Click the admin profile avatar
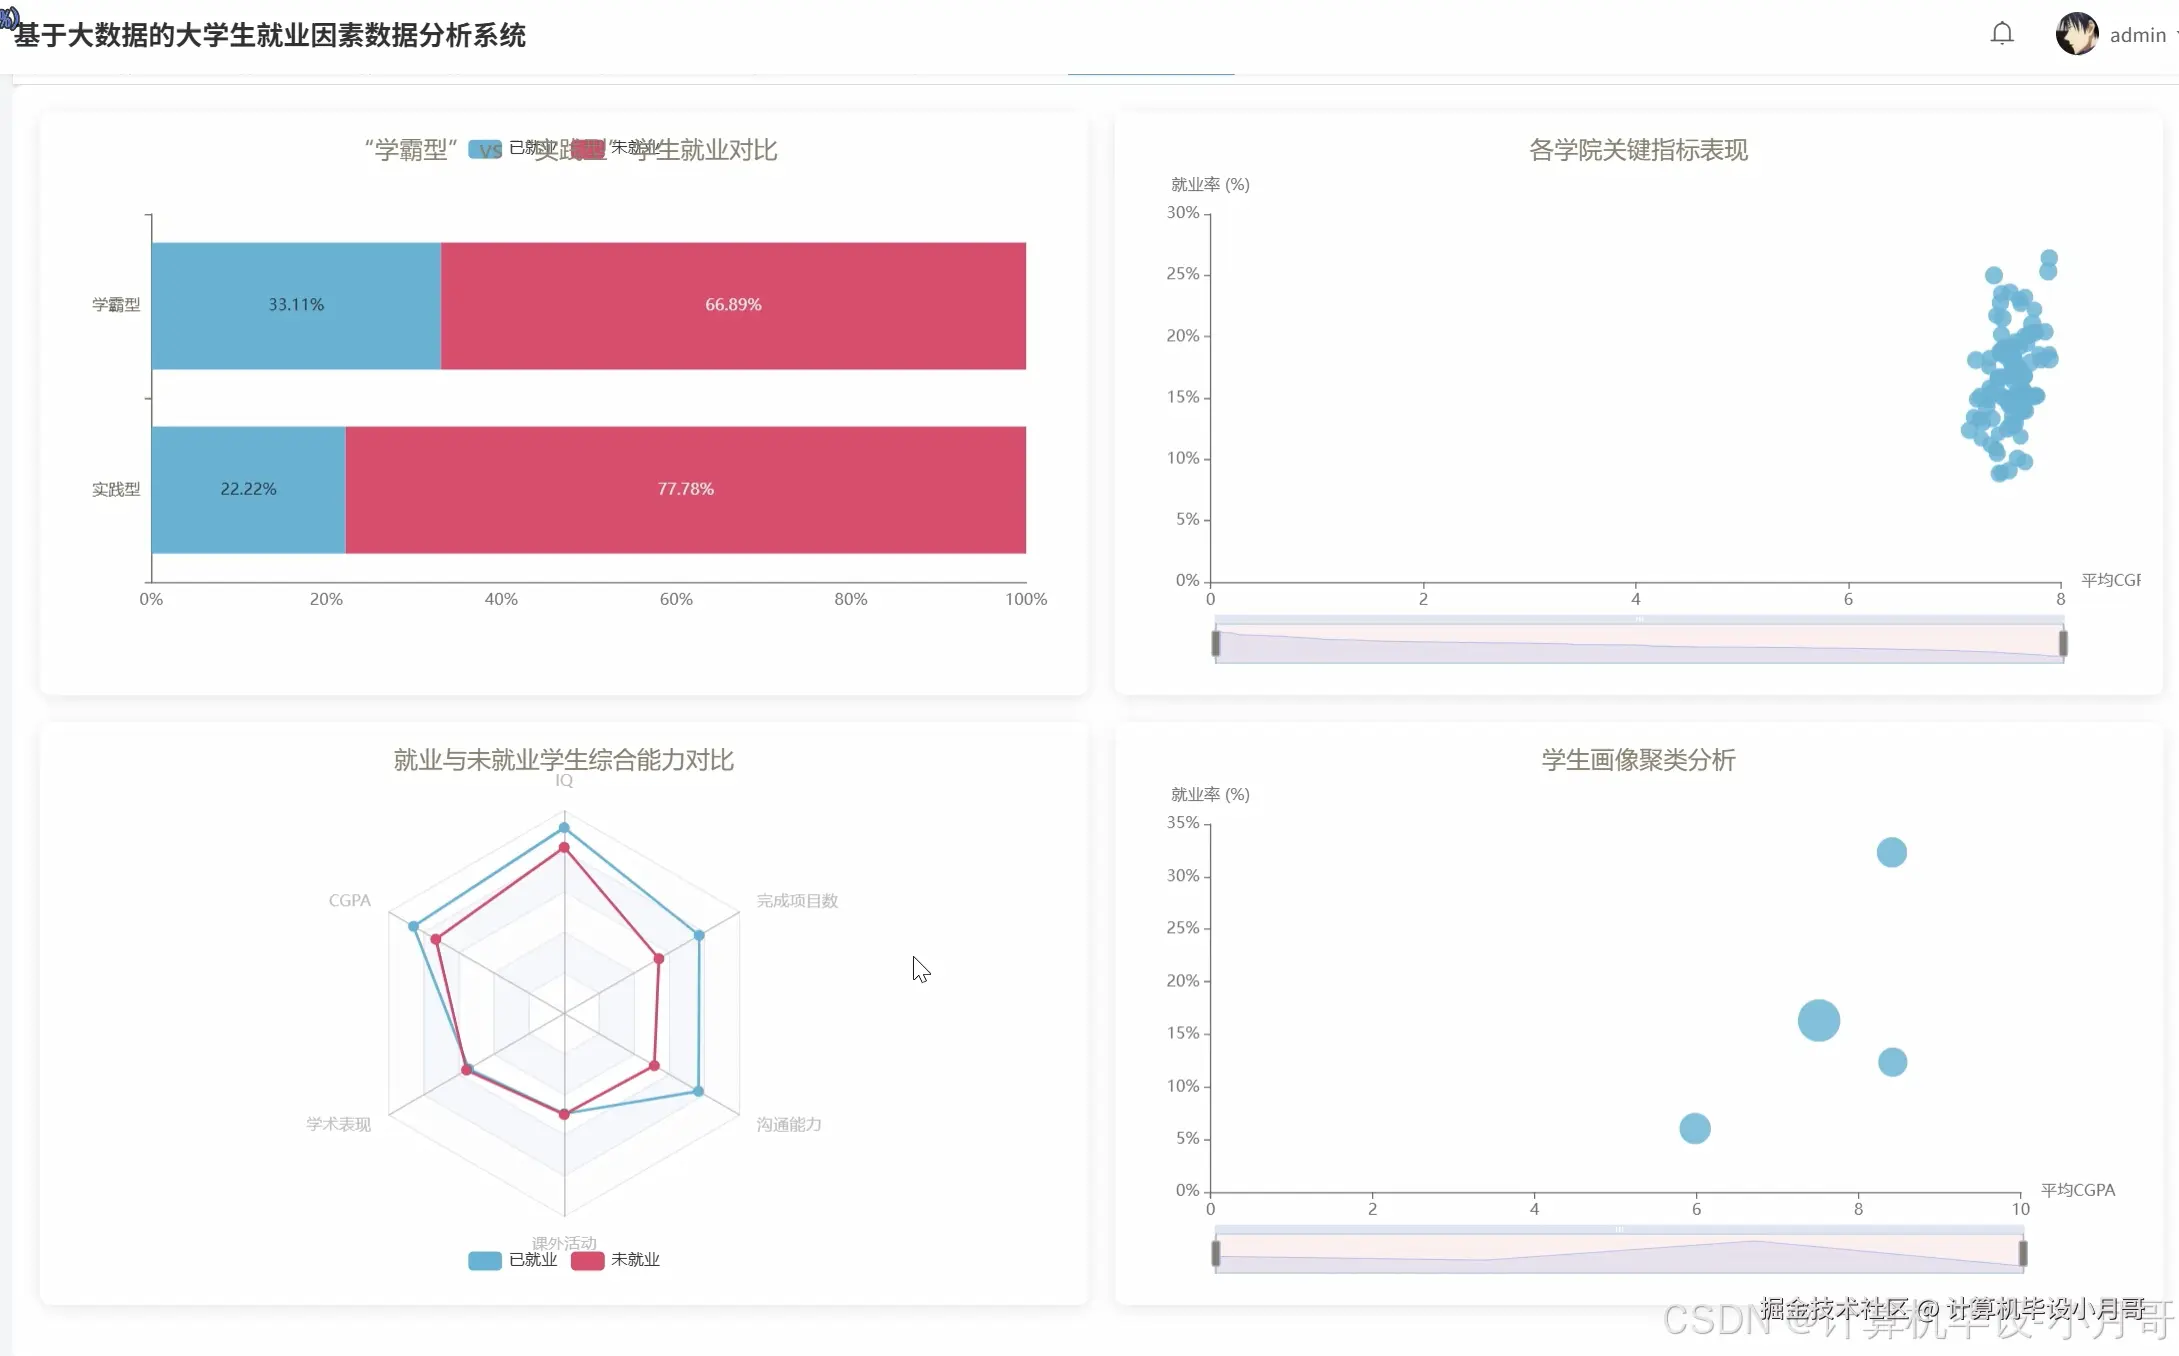 coord(2076,33)
